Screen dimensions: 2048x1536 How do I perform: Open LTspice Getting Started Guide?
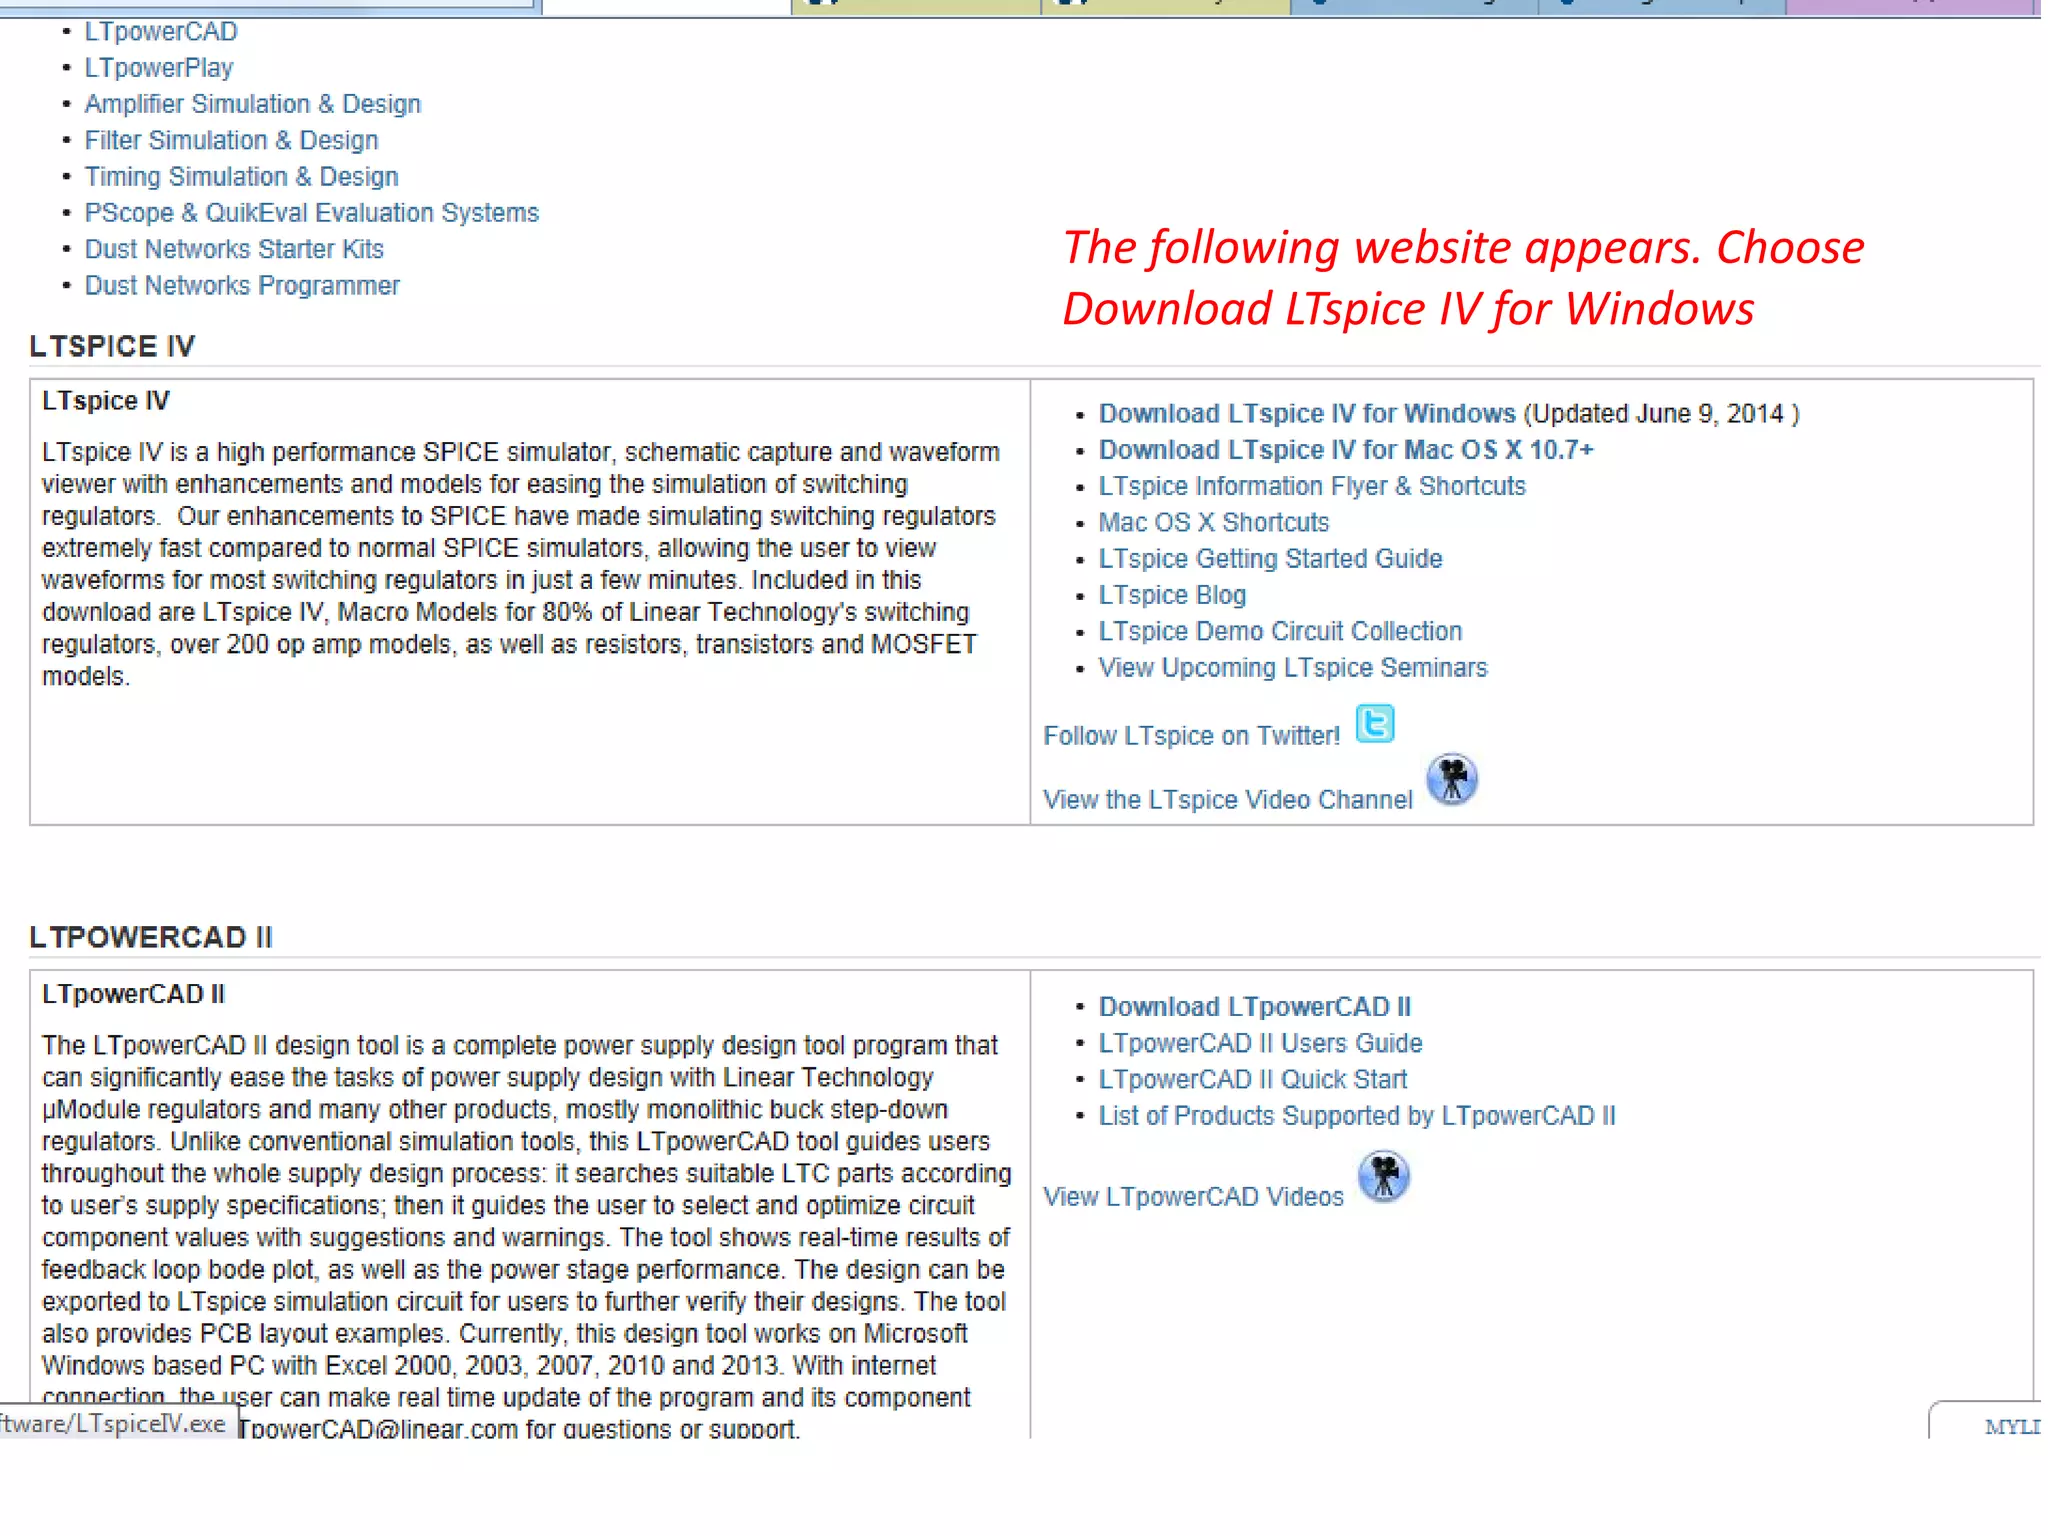[x=1269, y=559]
